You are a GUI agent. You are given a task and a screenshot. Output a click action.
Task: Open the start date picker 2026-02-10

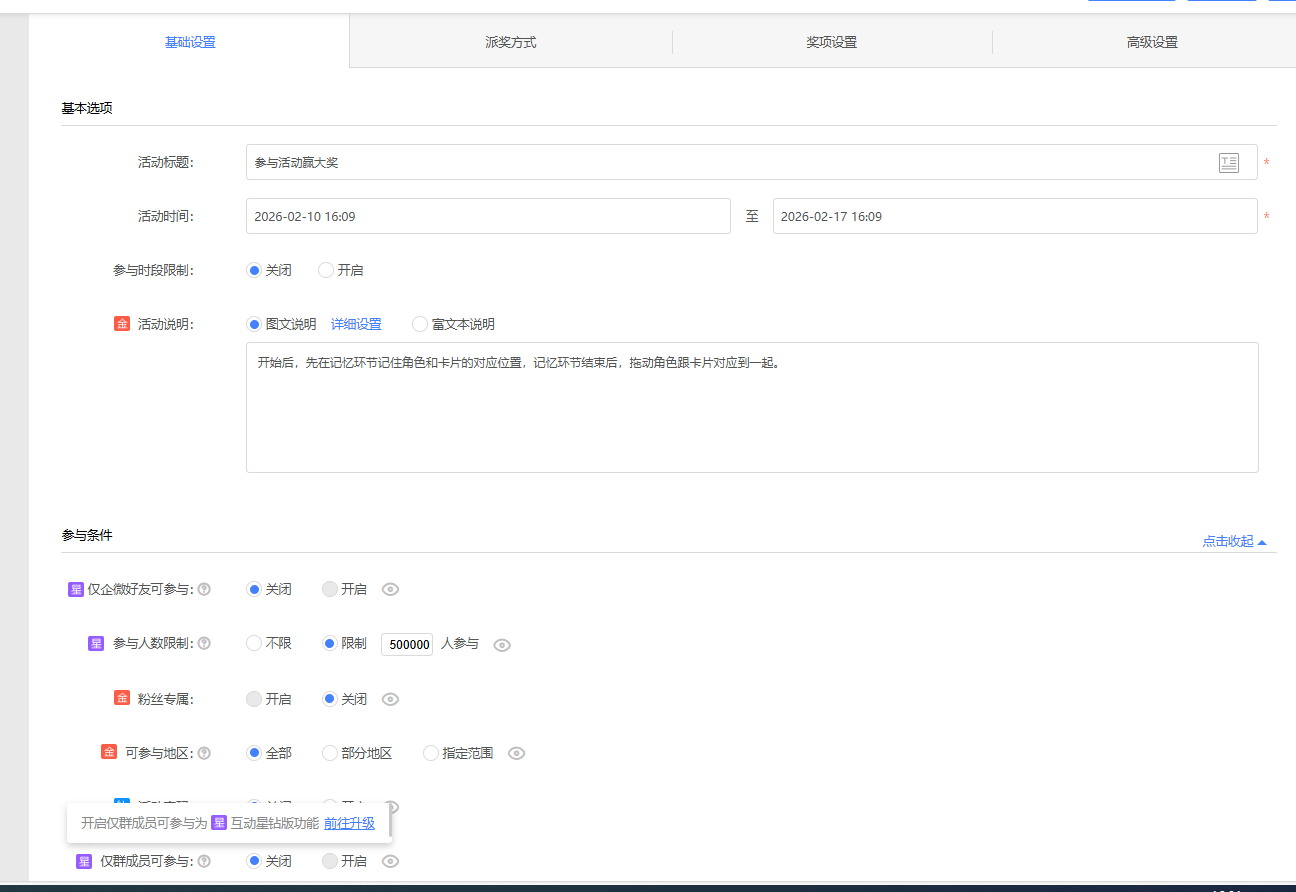point(488,216)
